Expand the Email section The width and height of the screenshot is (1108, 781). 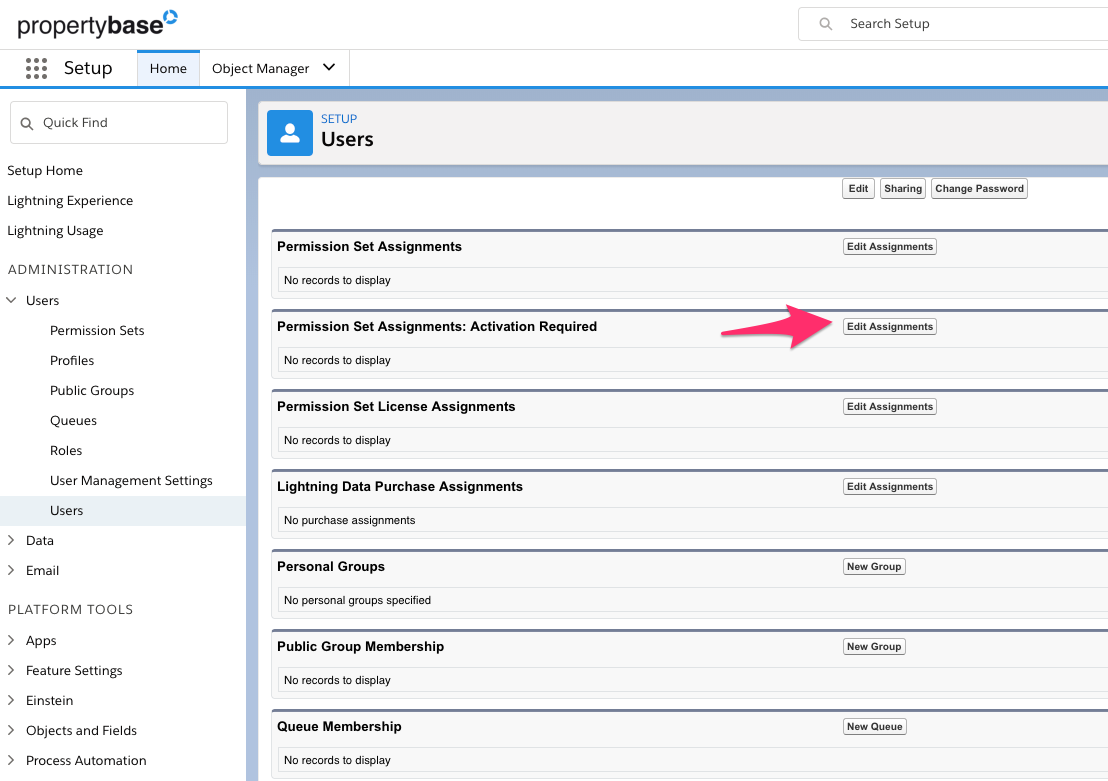click(x=11, y=570)
